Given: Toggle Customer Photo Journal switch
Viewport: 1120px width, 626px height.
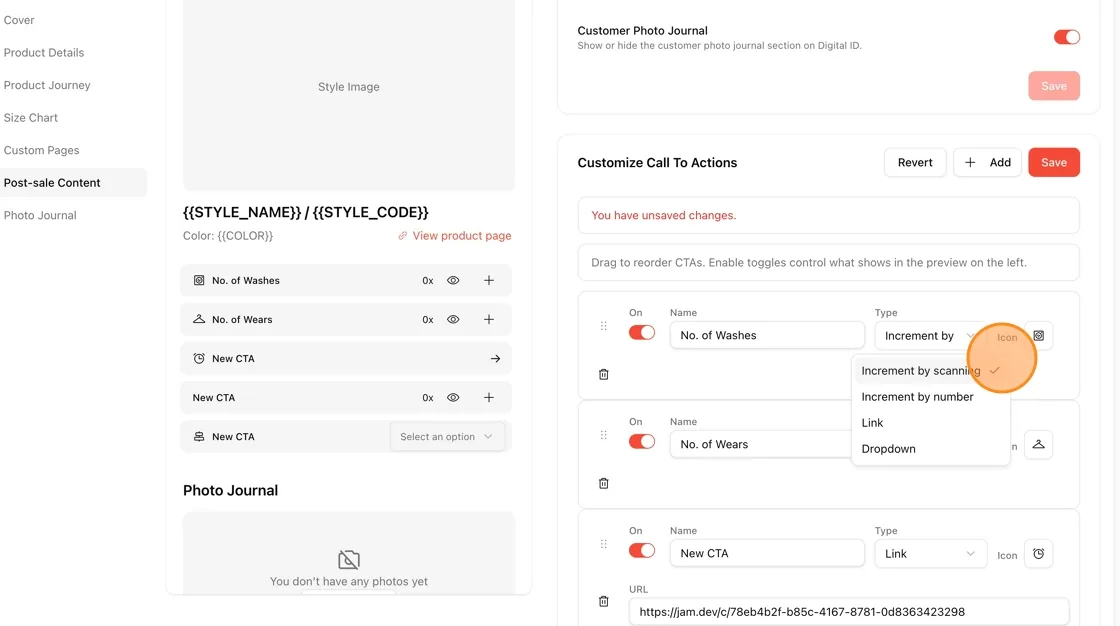Looking at the screenshot, I should click(x=1066, y=37).
